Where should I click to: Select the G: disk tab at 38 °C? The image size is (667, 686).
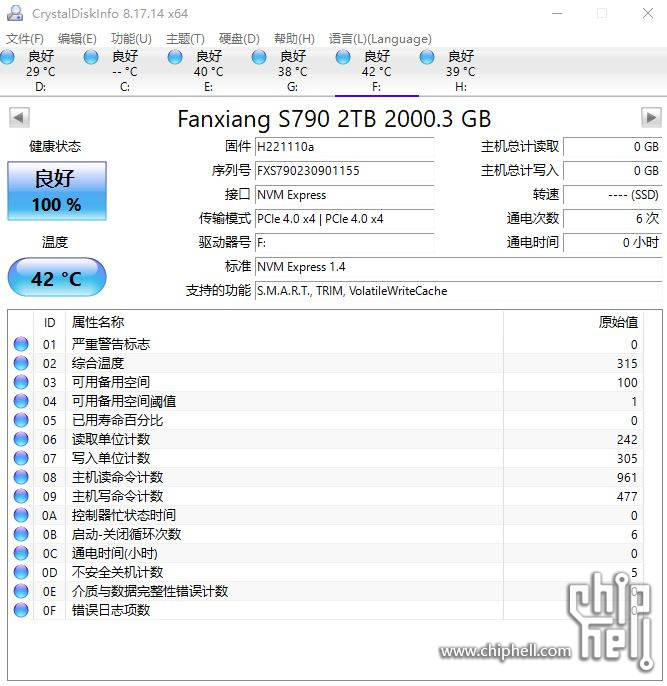click(293, 71)
